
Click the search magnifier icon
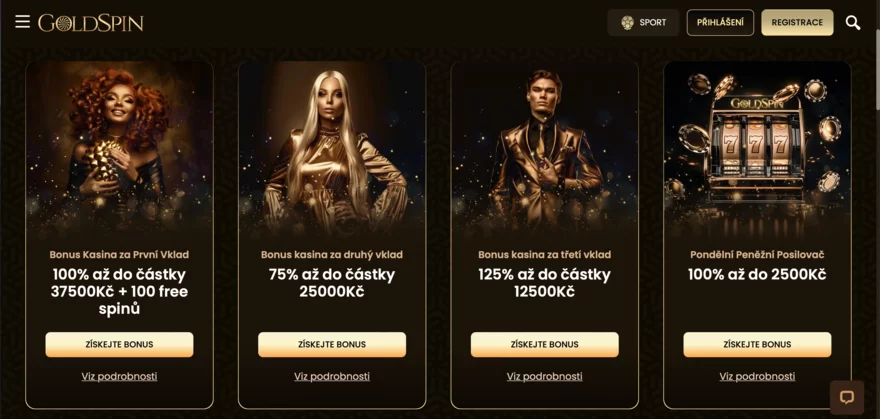click(x=852, y=23)
